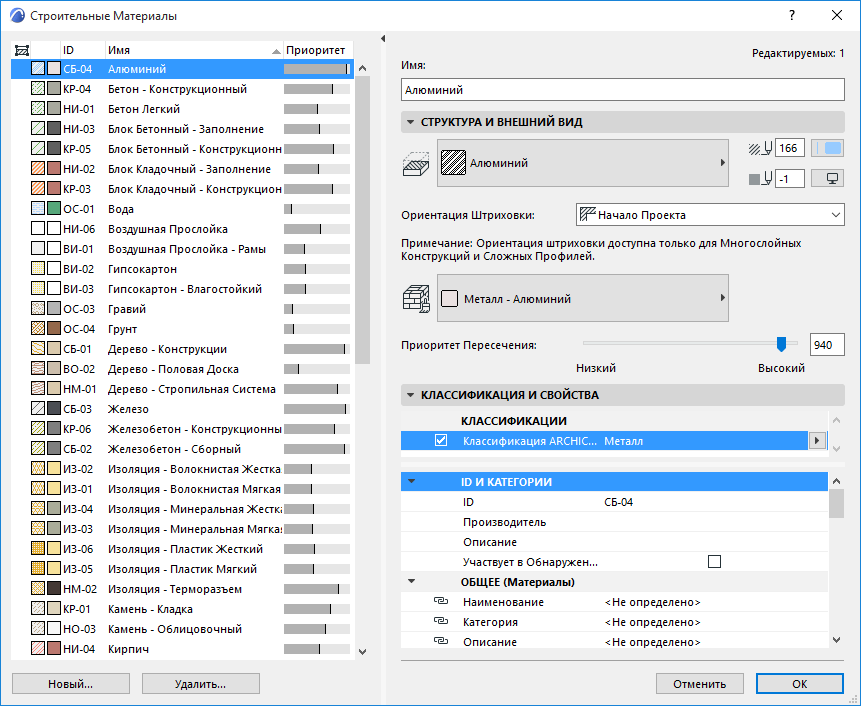
Task: Sort list by Приоритет column header
Action: click(318, 50)
